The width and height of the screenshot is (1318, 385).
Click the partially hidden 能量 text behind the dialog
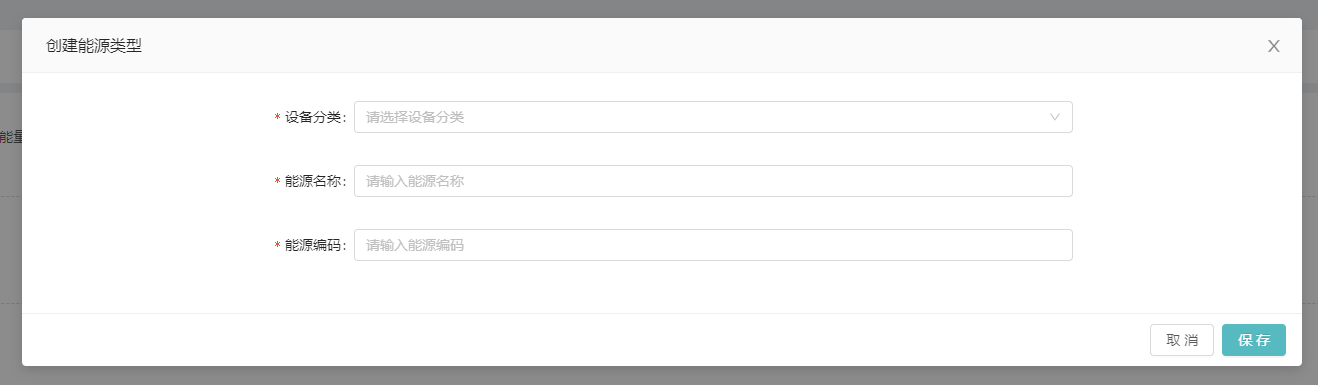point(10,136)
